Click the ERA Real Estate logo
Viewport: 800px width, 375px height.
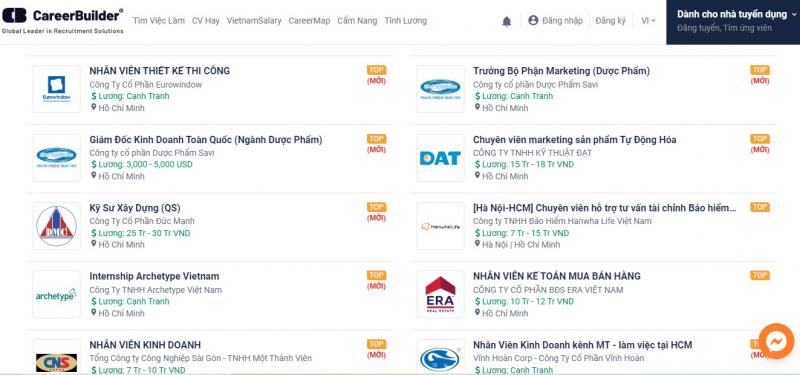click(x=440, y=294)
